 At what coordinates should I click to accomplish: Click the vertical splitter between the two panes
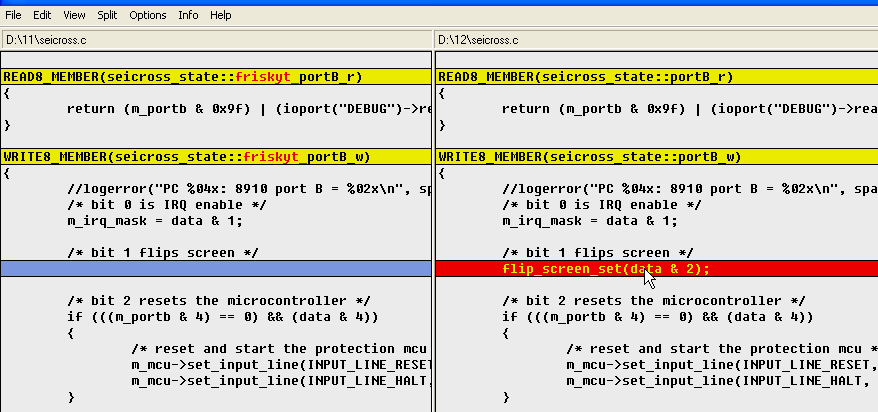click(433, 230)
